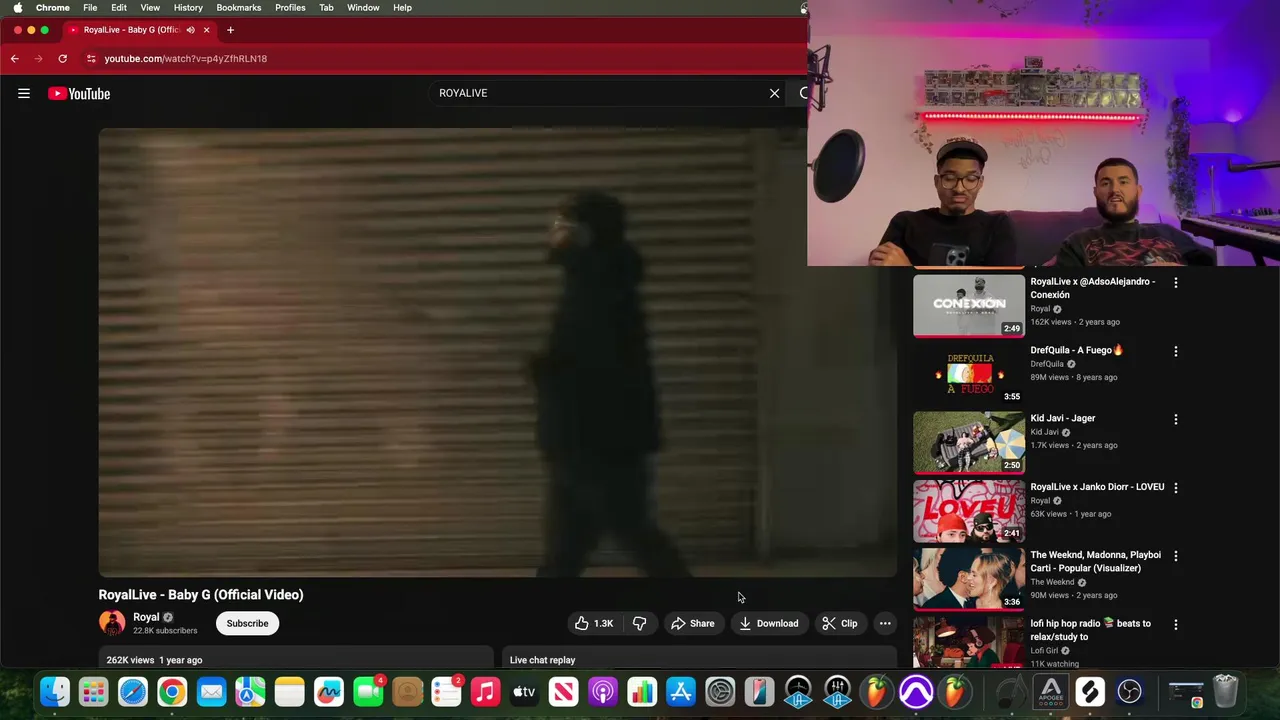Open Finder from the Dock

[x=55, y=691]
